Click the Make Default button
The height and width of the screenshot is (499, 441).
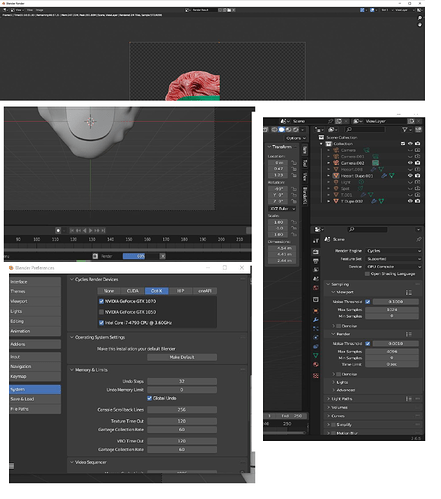pyautogui.click(x=182, y=357)
